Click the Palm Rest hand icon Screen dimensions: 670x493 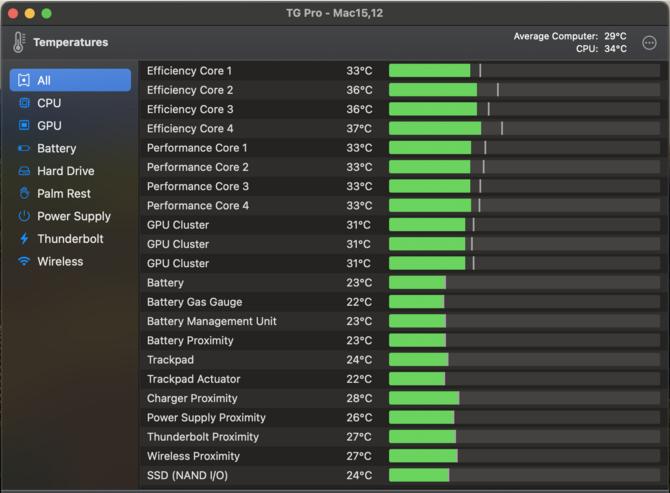[x=24, y=194]
